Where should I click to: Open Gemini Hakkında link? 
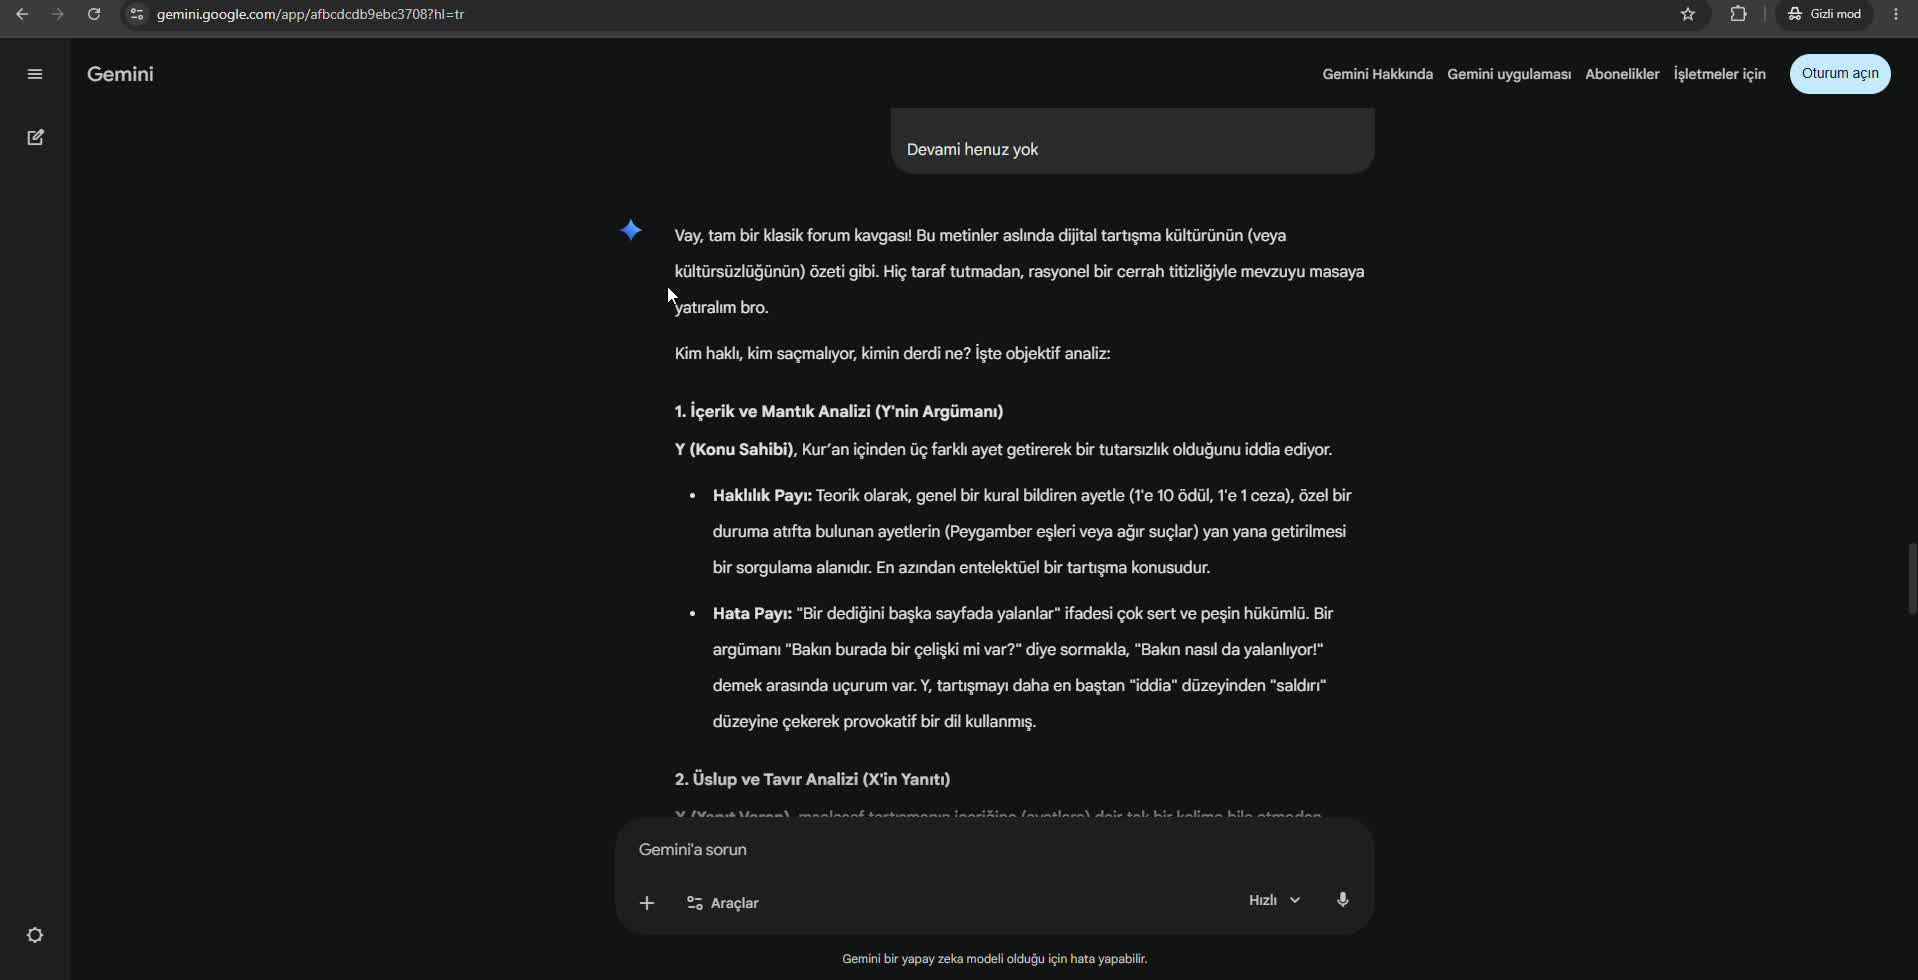point(1377,74)
